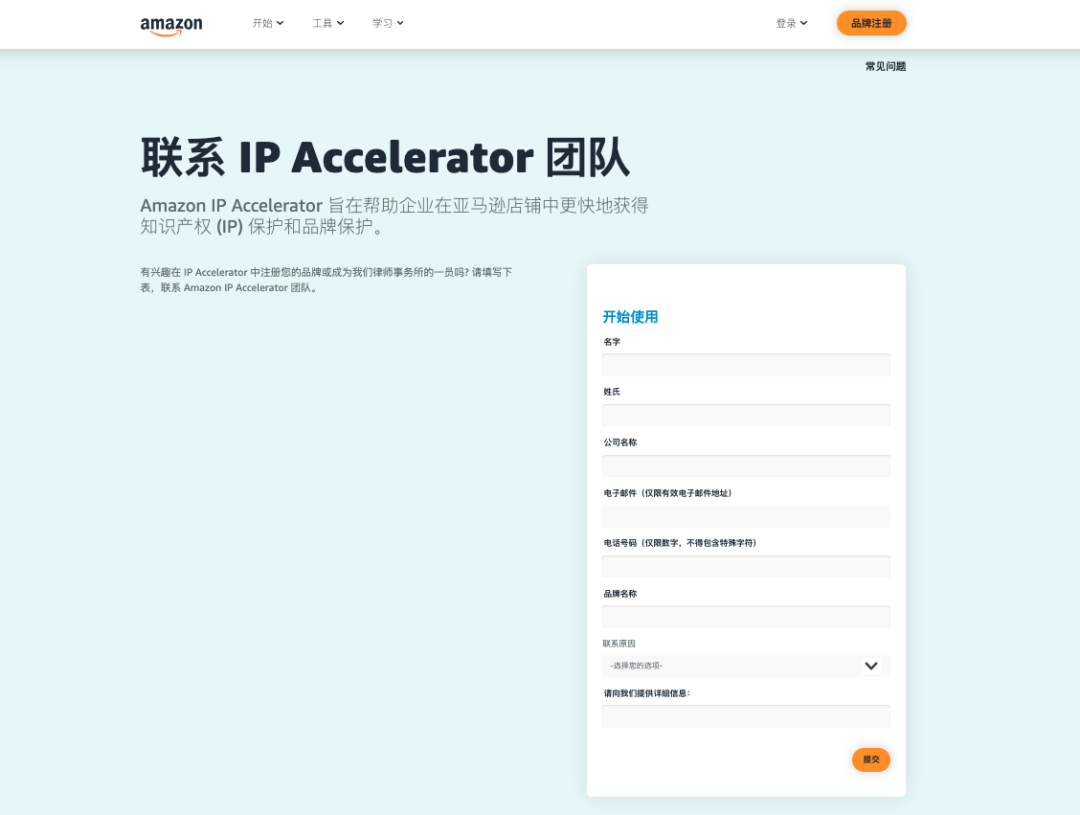Click the 开始使用 form heading
The image size is (1080, 815).
coord(630,317)
